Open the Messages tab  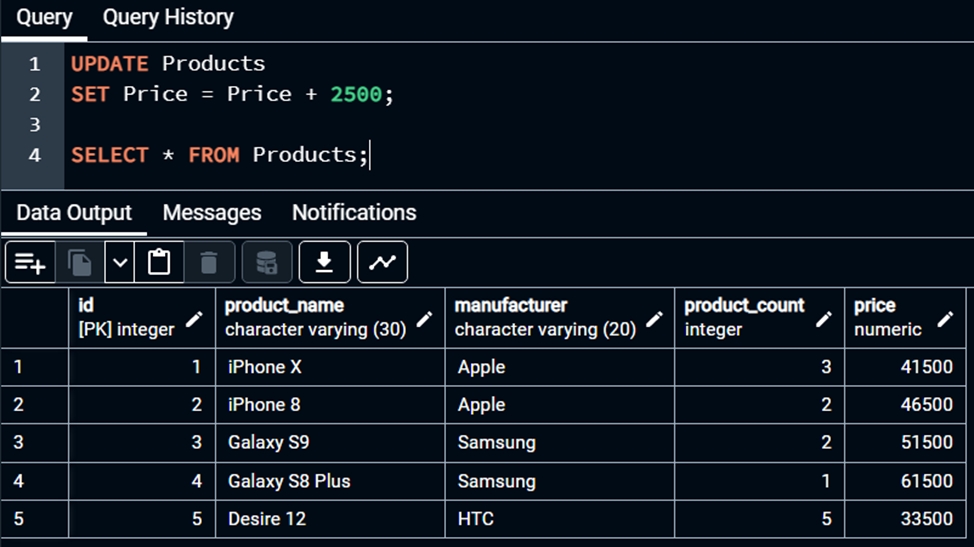coord(211,213)
